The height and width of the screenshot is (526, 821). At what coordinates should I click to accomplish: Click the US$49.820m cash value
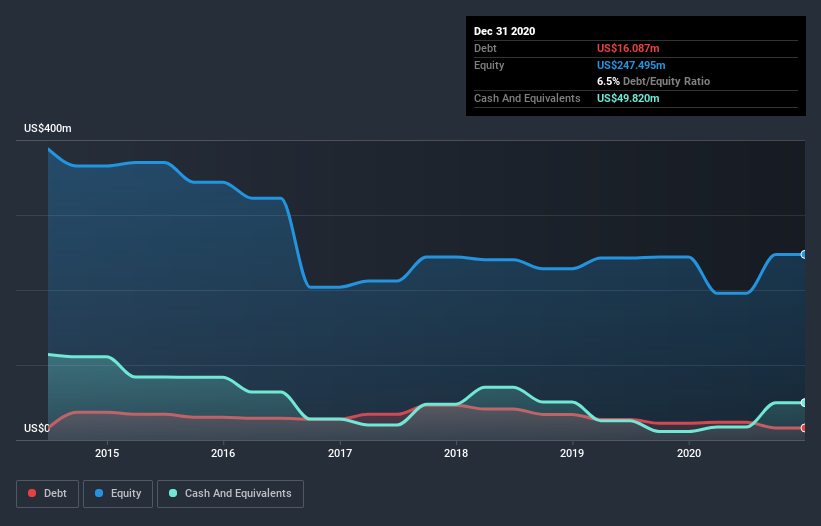point(628,98)
